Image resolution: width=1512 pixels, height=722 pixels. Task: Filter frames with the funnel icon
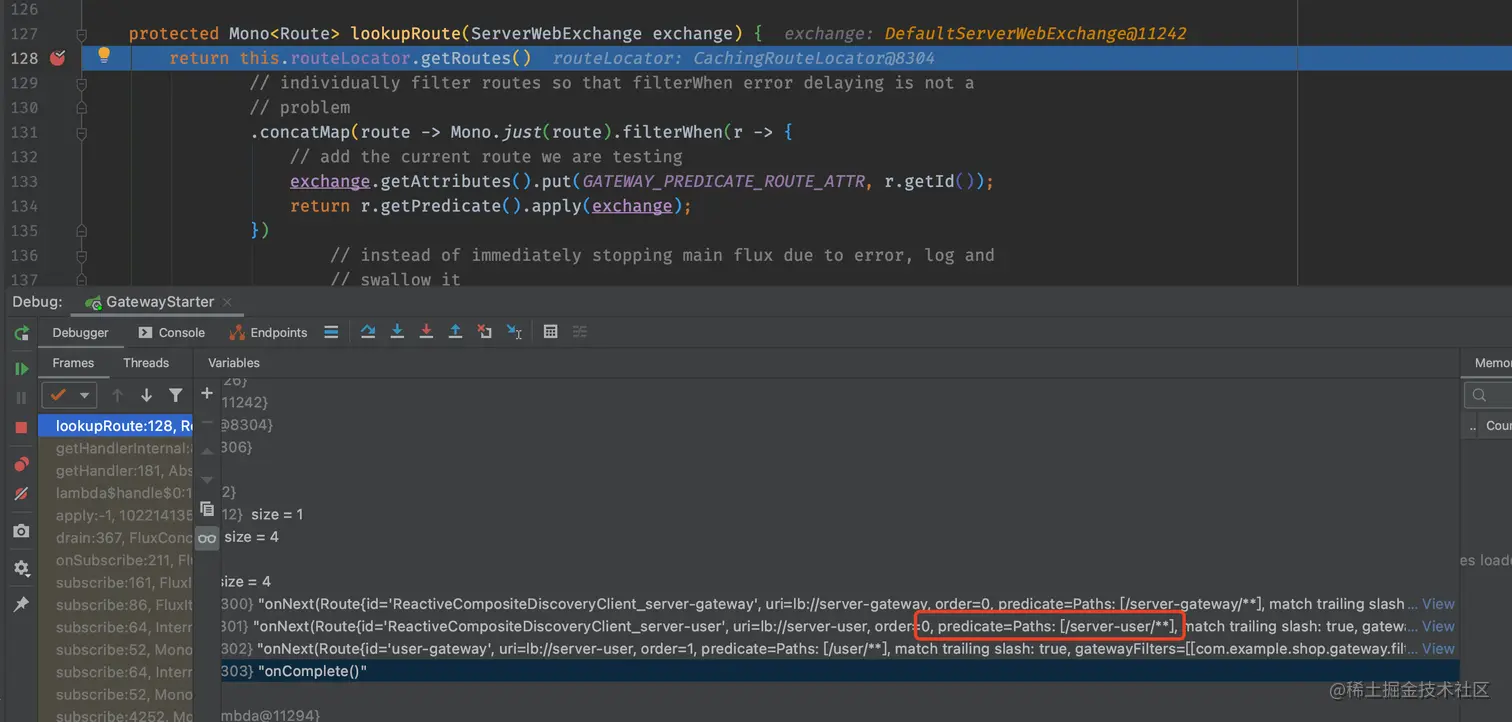pos(176,395)
